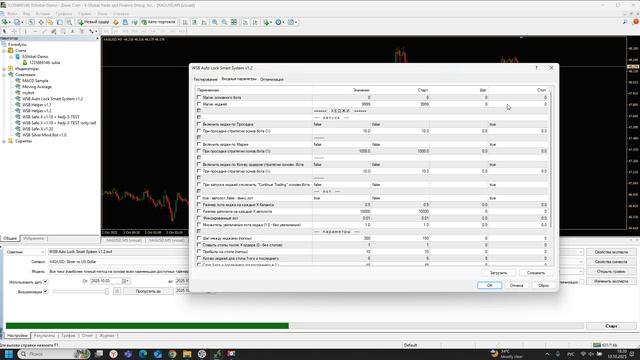Check the Включить хеджи по Марже checkbox
This screenshot has width=640, height=360.
coord(199,144)
